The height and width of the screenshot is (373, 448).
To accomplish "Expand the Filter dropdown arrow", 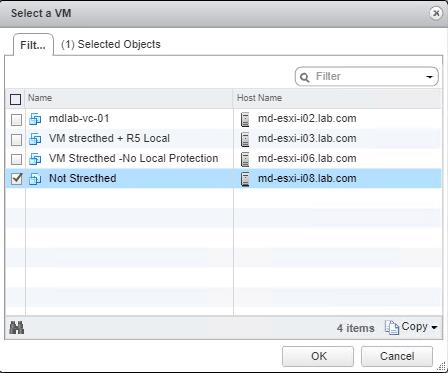I will click(x=429, y=77).
